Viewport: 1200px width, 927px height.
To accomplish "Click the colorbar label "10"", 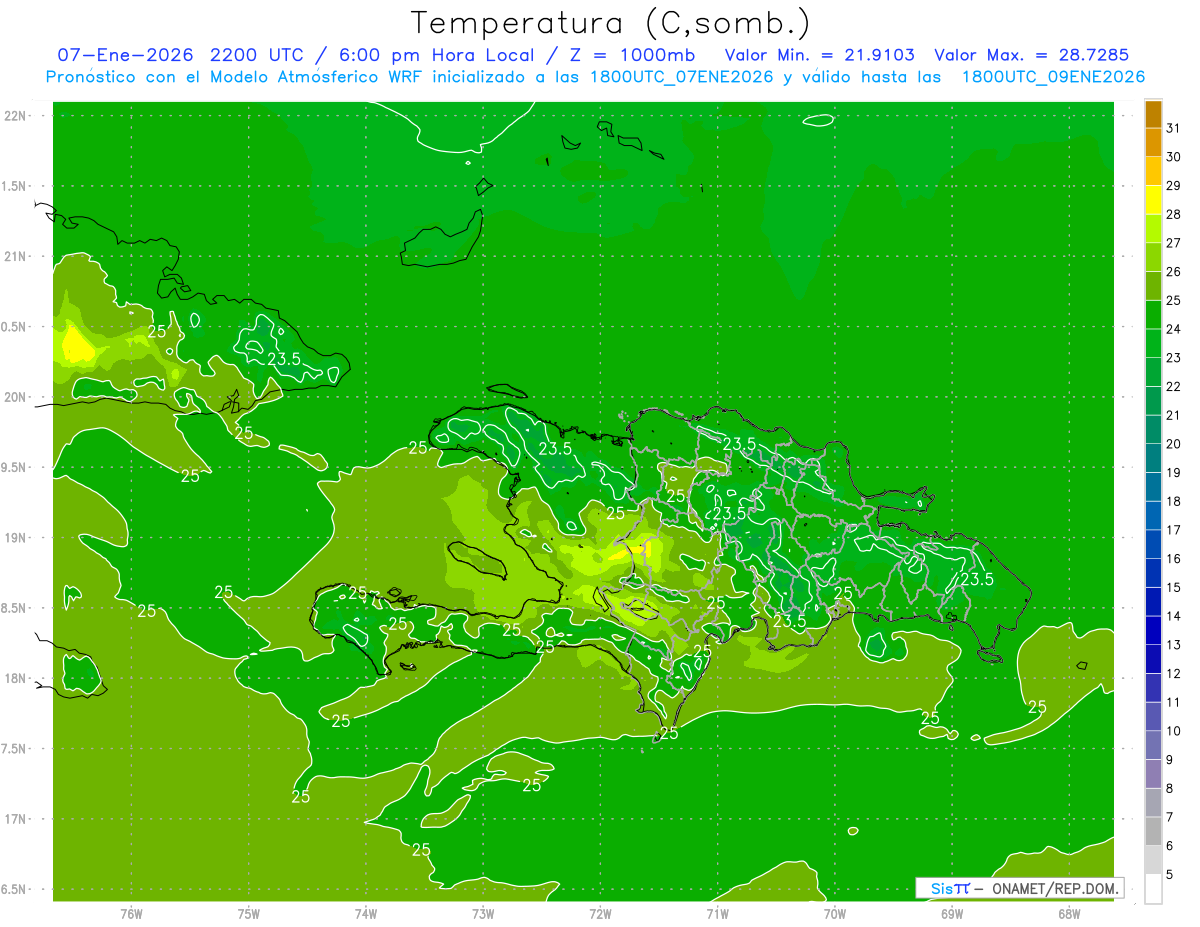I will (1174, 731).
